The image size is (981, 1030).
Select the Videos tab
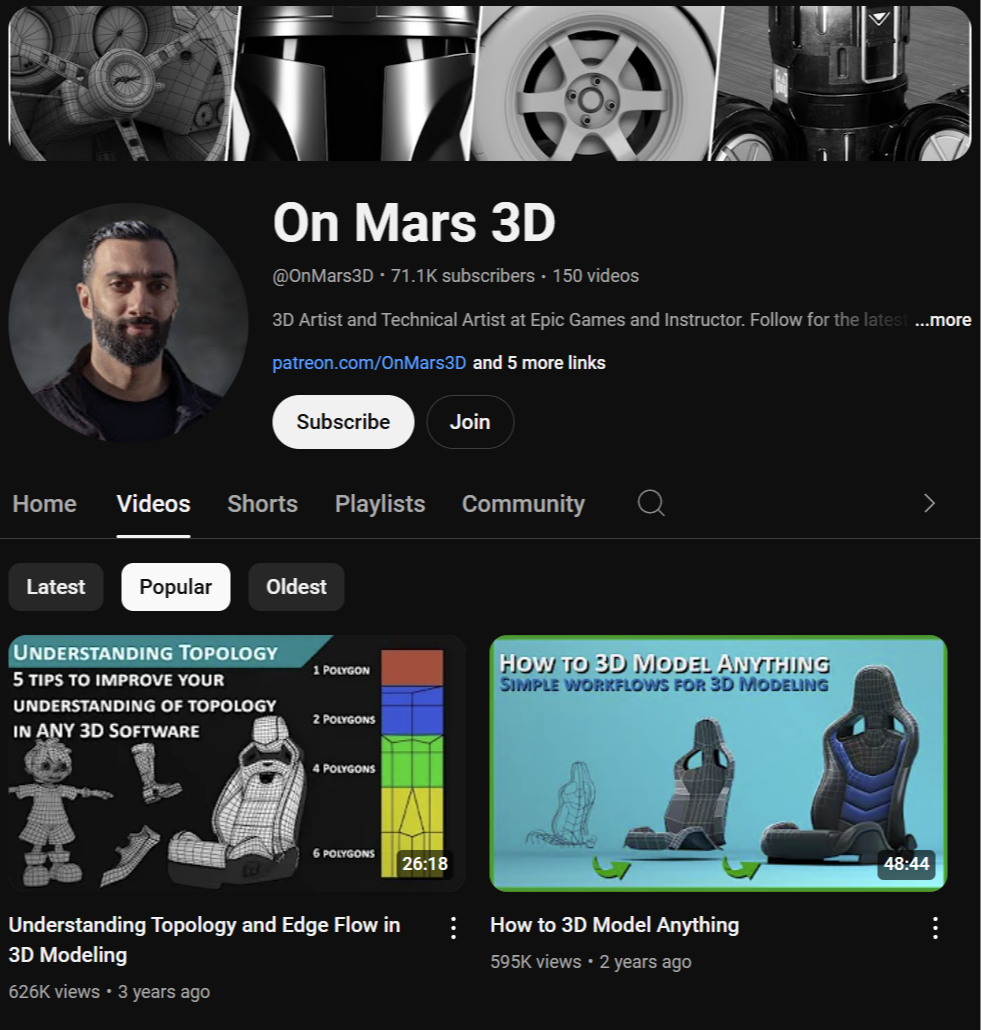click(154, 504)
